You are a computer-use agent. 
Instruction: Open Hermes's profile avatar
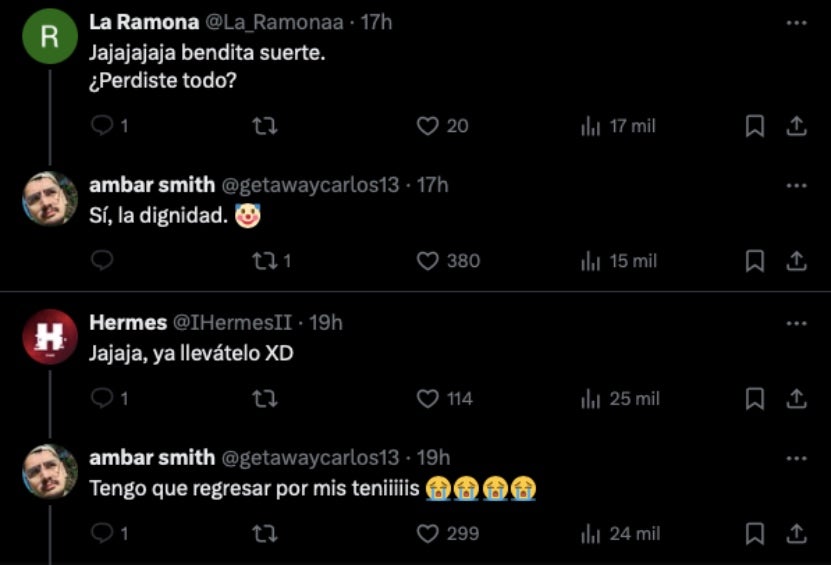pos(50,339)
